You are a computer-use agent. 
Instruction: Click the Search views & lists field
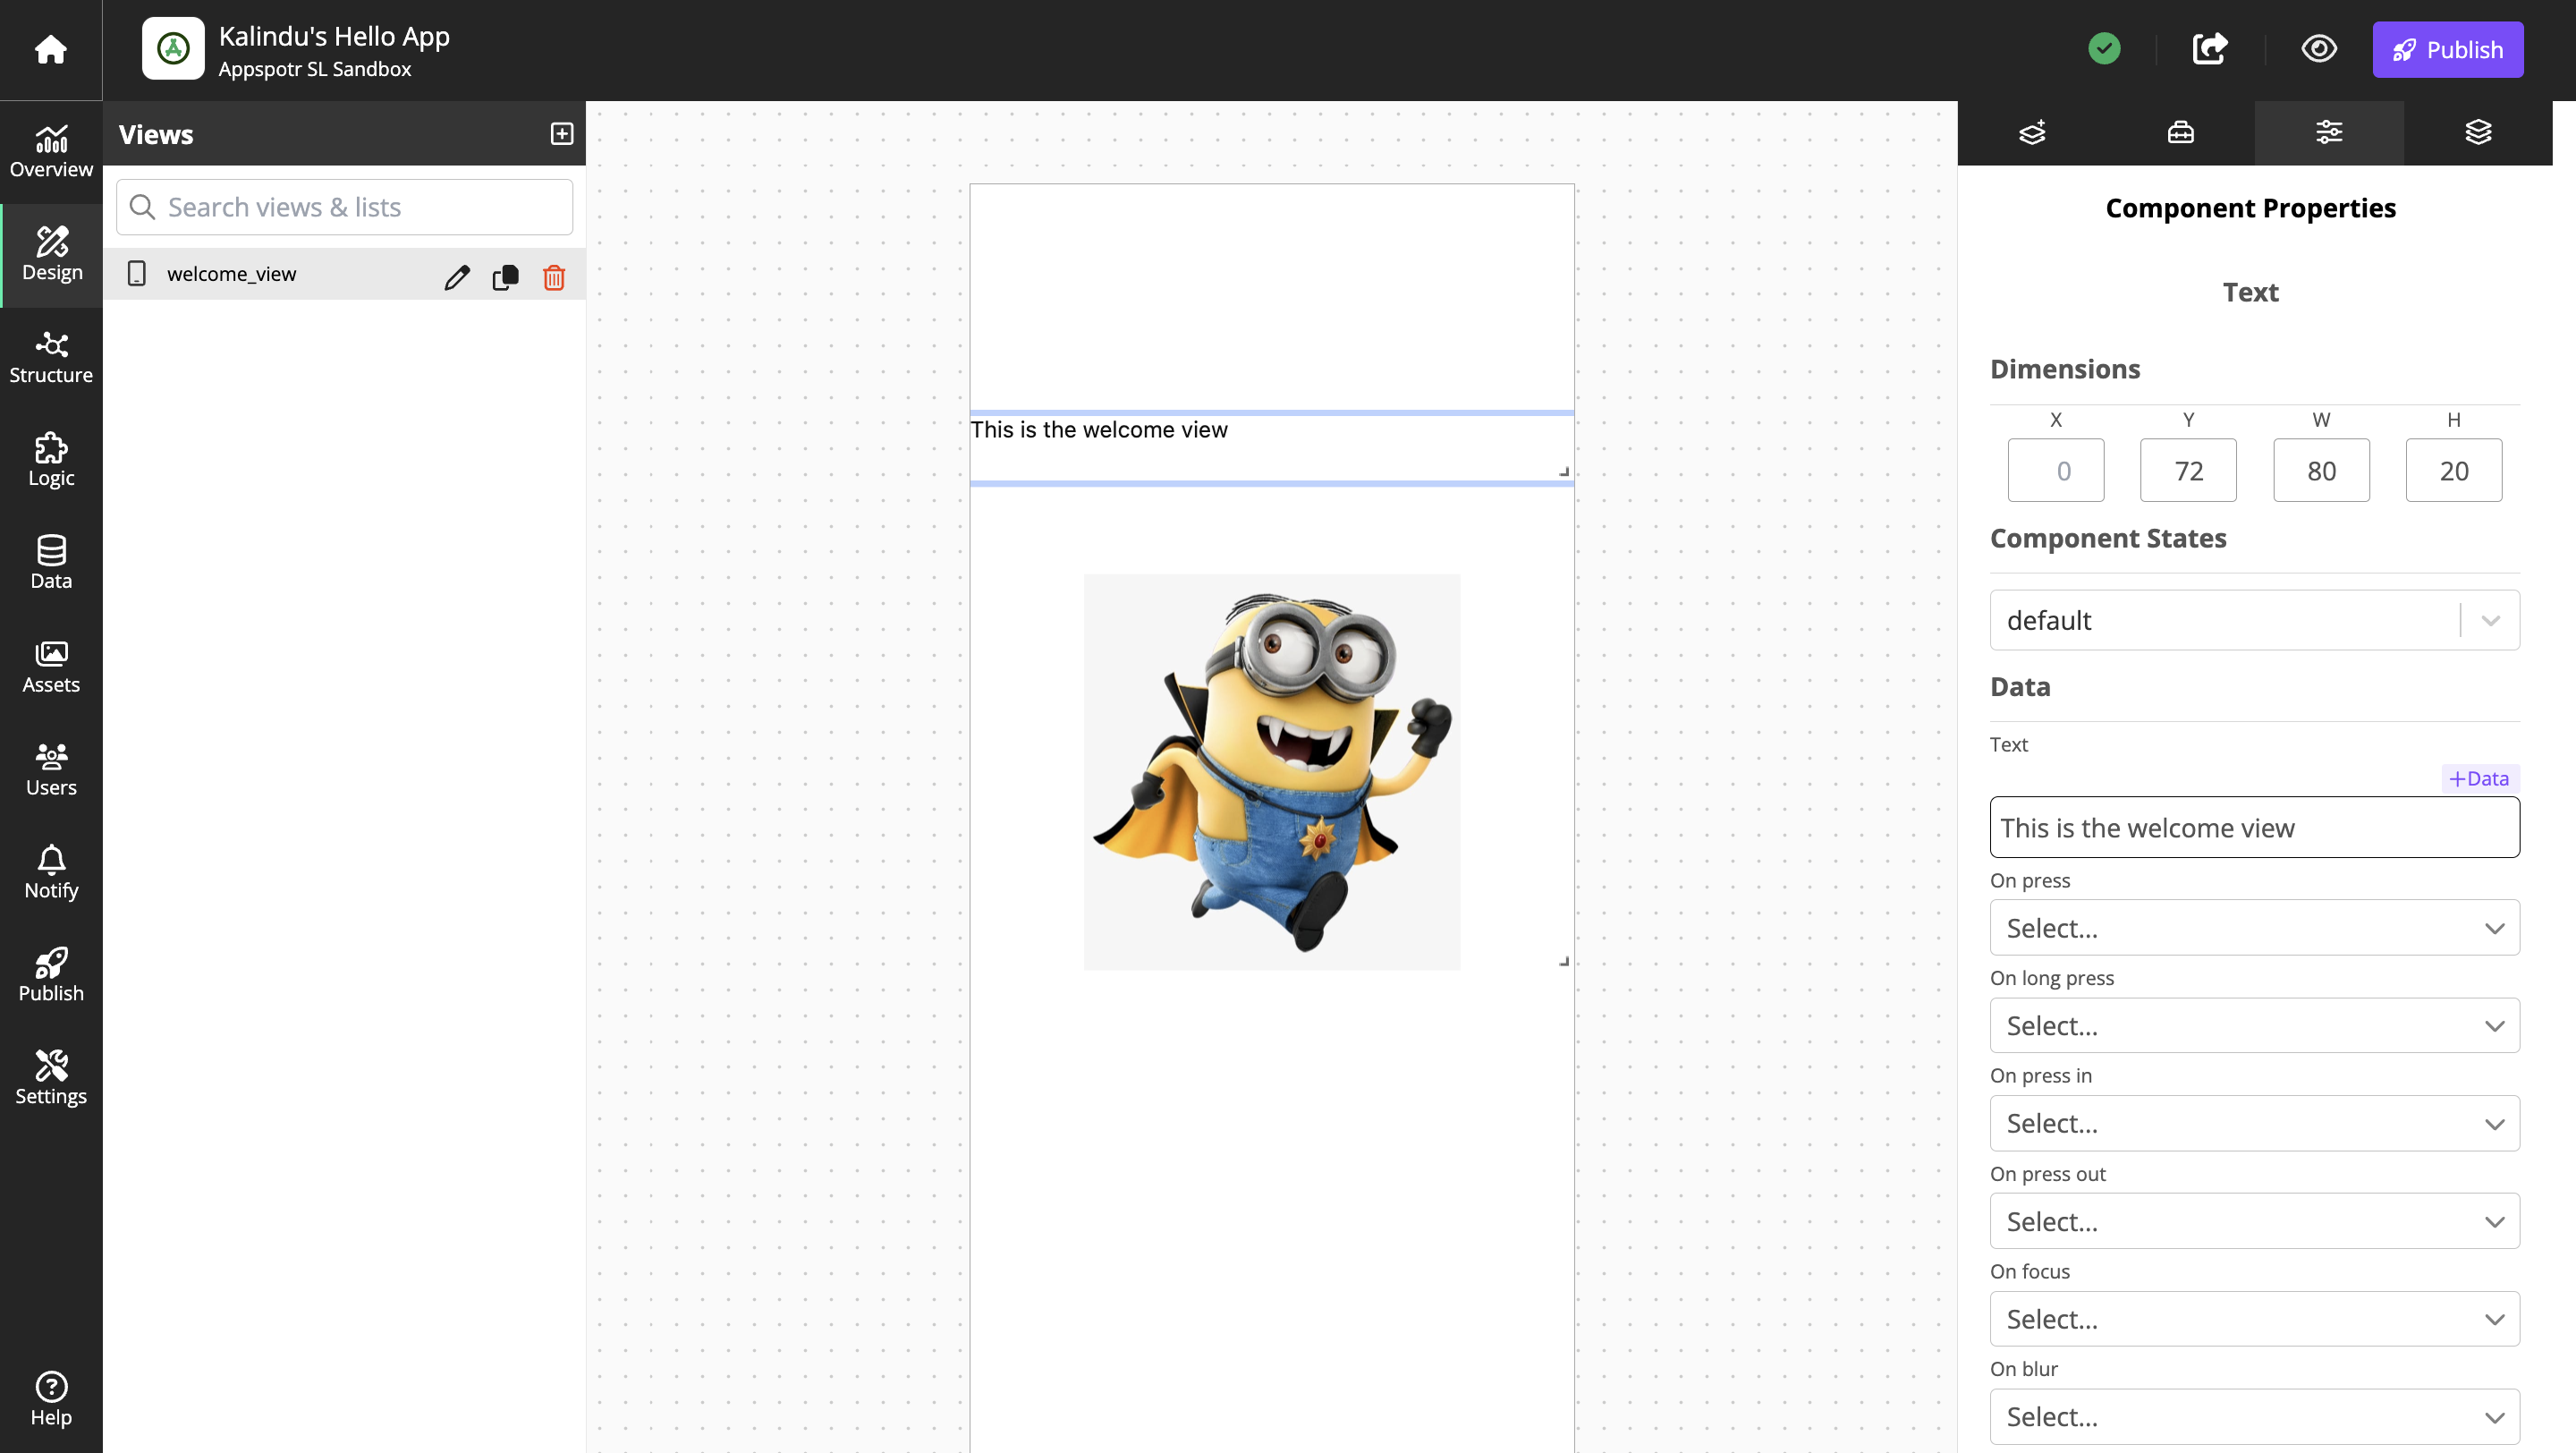[x=344, y=207]
